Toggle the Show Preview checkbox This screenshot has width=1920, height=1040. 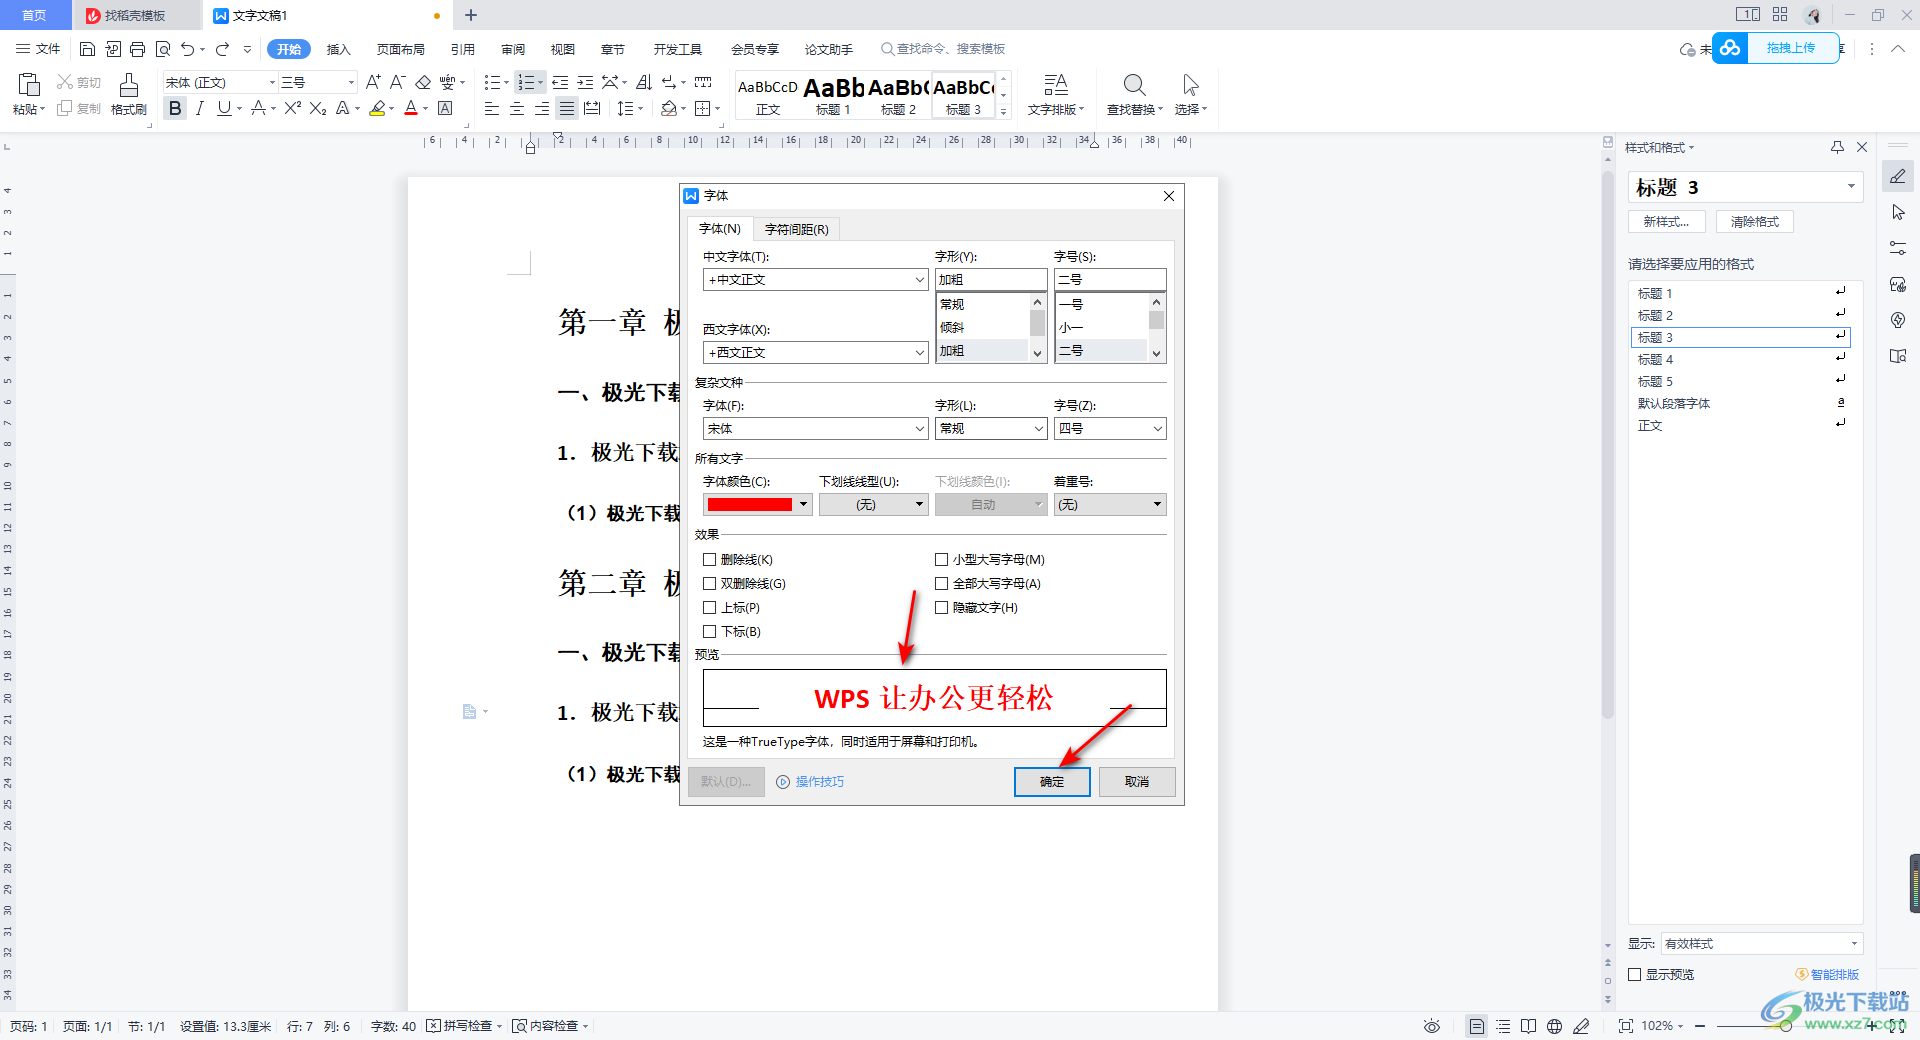click(x=1635, y=974)
